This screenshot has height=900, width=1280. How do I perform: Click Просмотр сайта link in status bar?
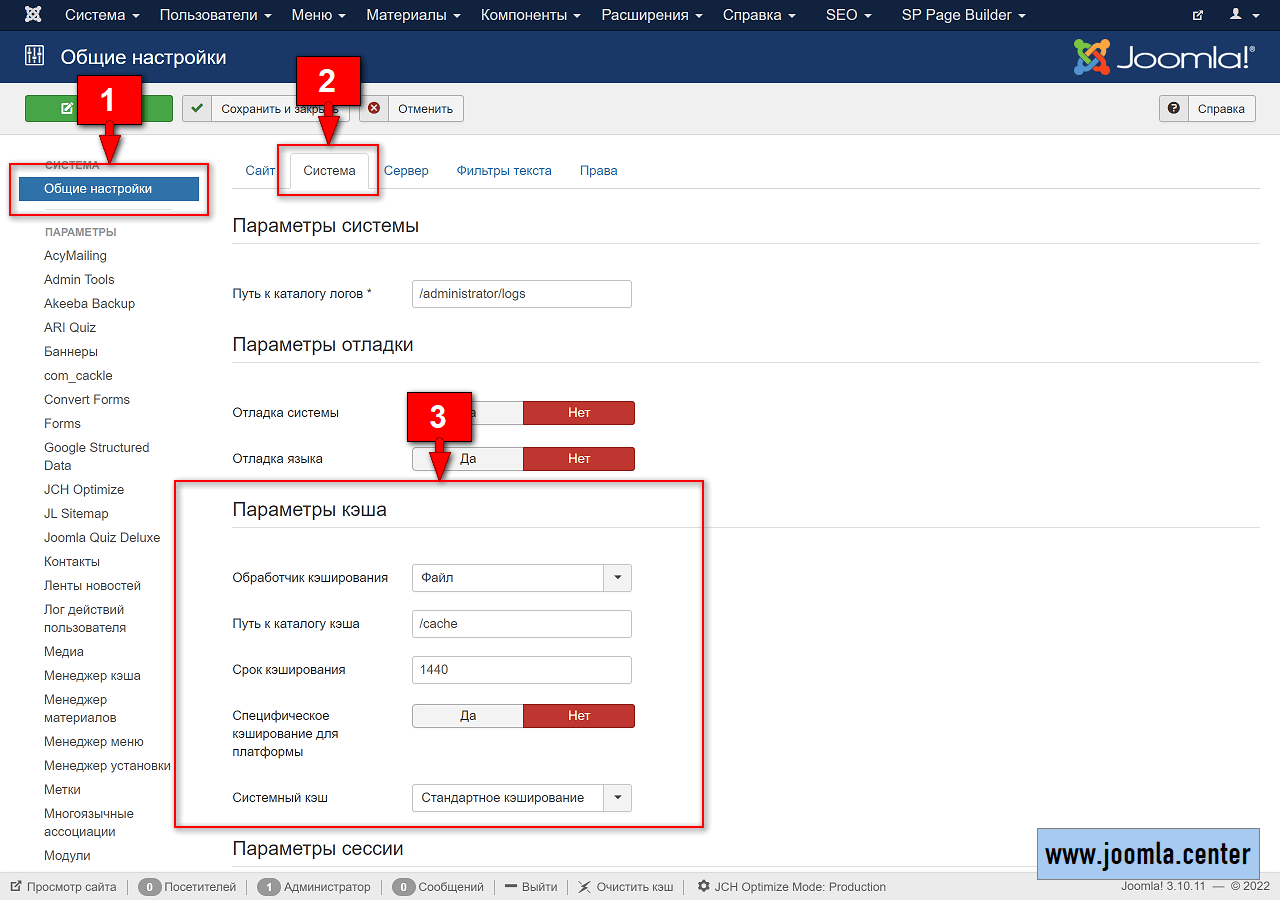point(71,887)
